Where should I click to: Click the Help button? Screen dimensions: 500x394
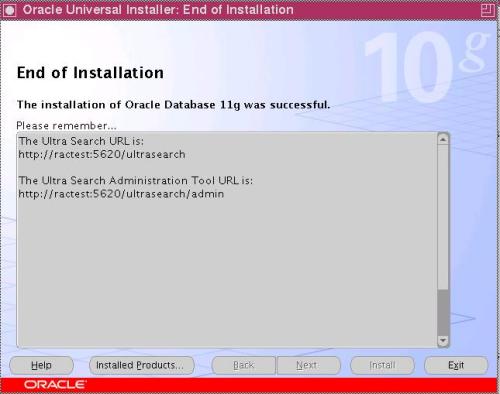(x=41, y=365)
